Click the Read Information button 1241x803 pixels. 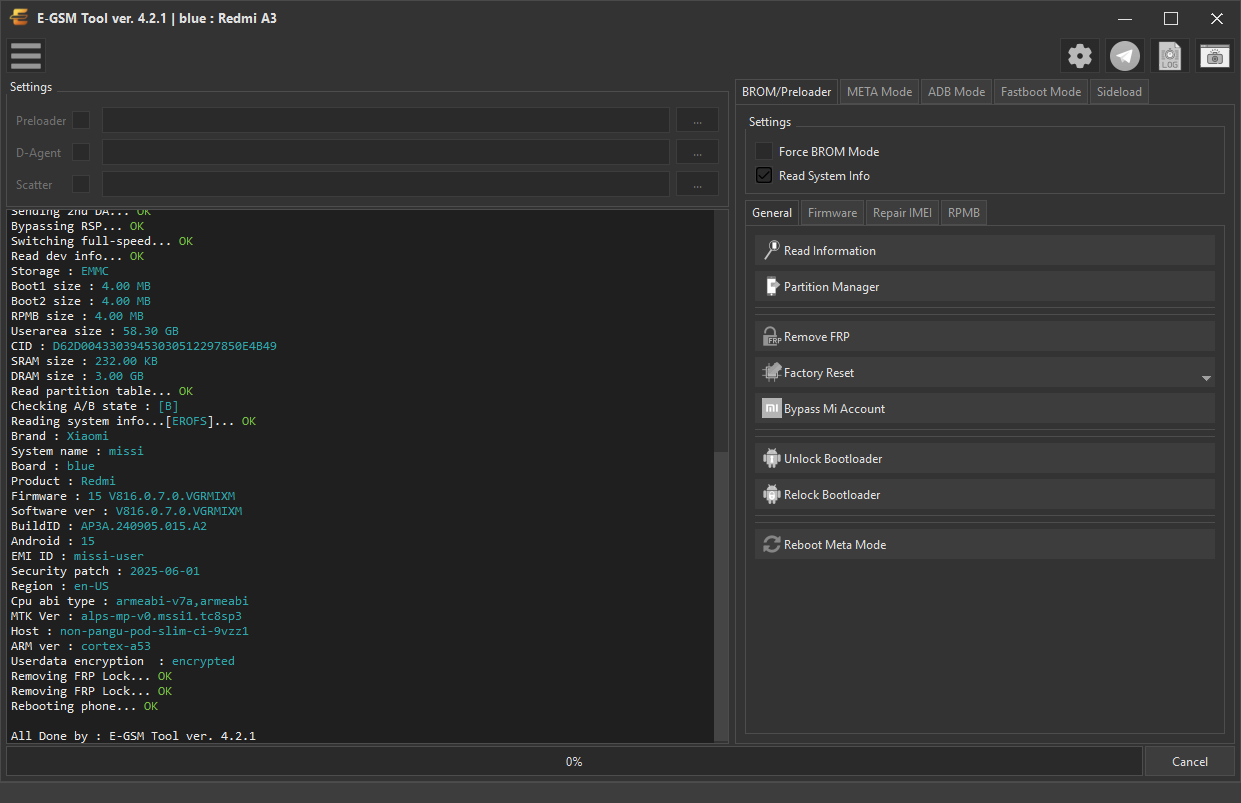click(x=985, y=251)
